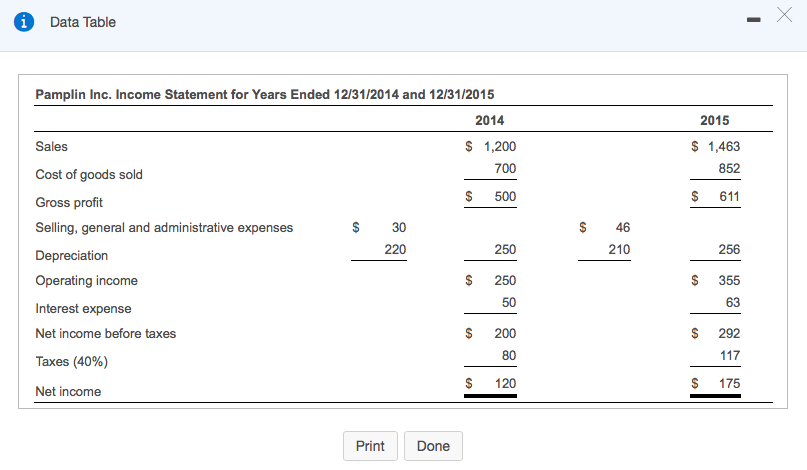
Task: Click the 2015 gross profit value 611
Action: click(729, 197)
